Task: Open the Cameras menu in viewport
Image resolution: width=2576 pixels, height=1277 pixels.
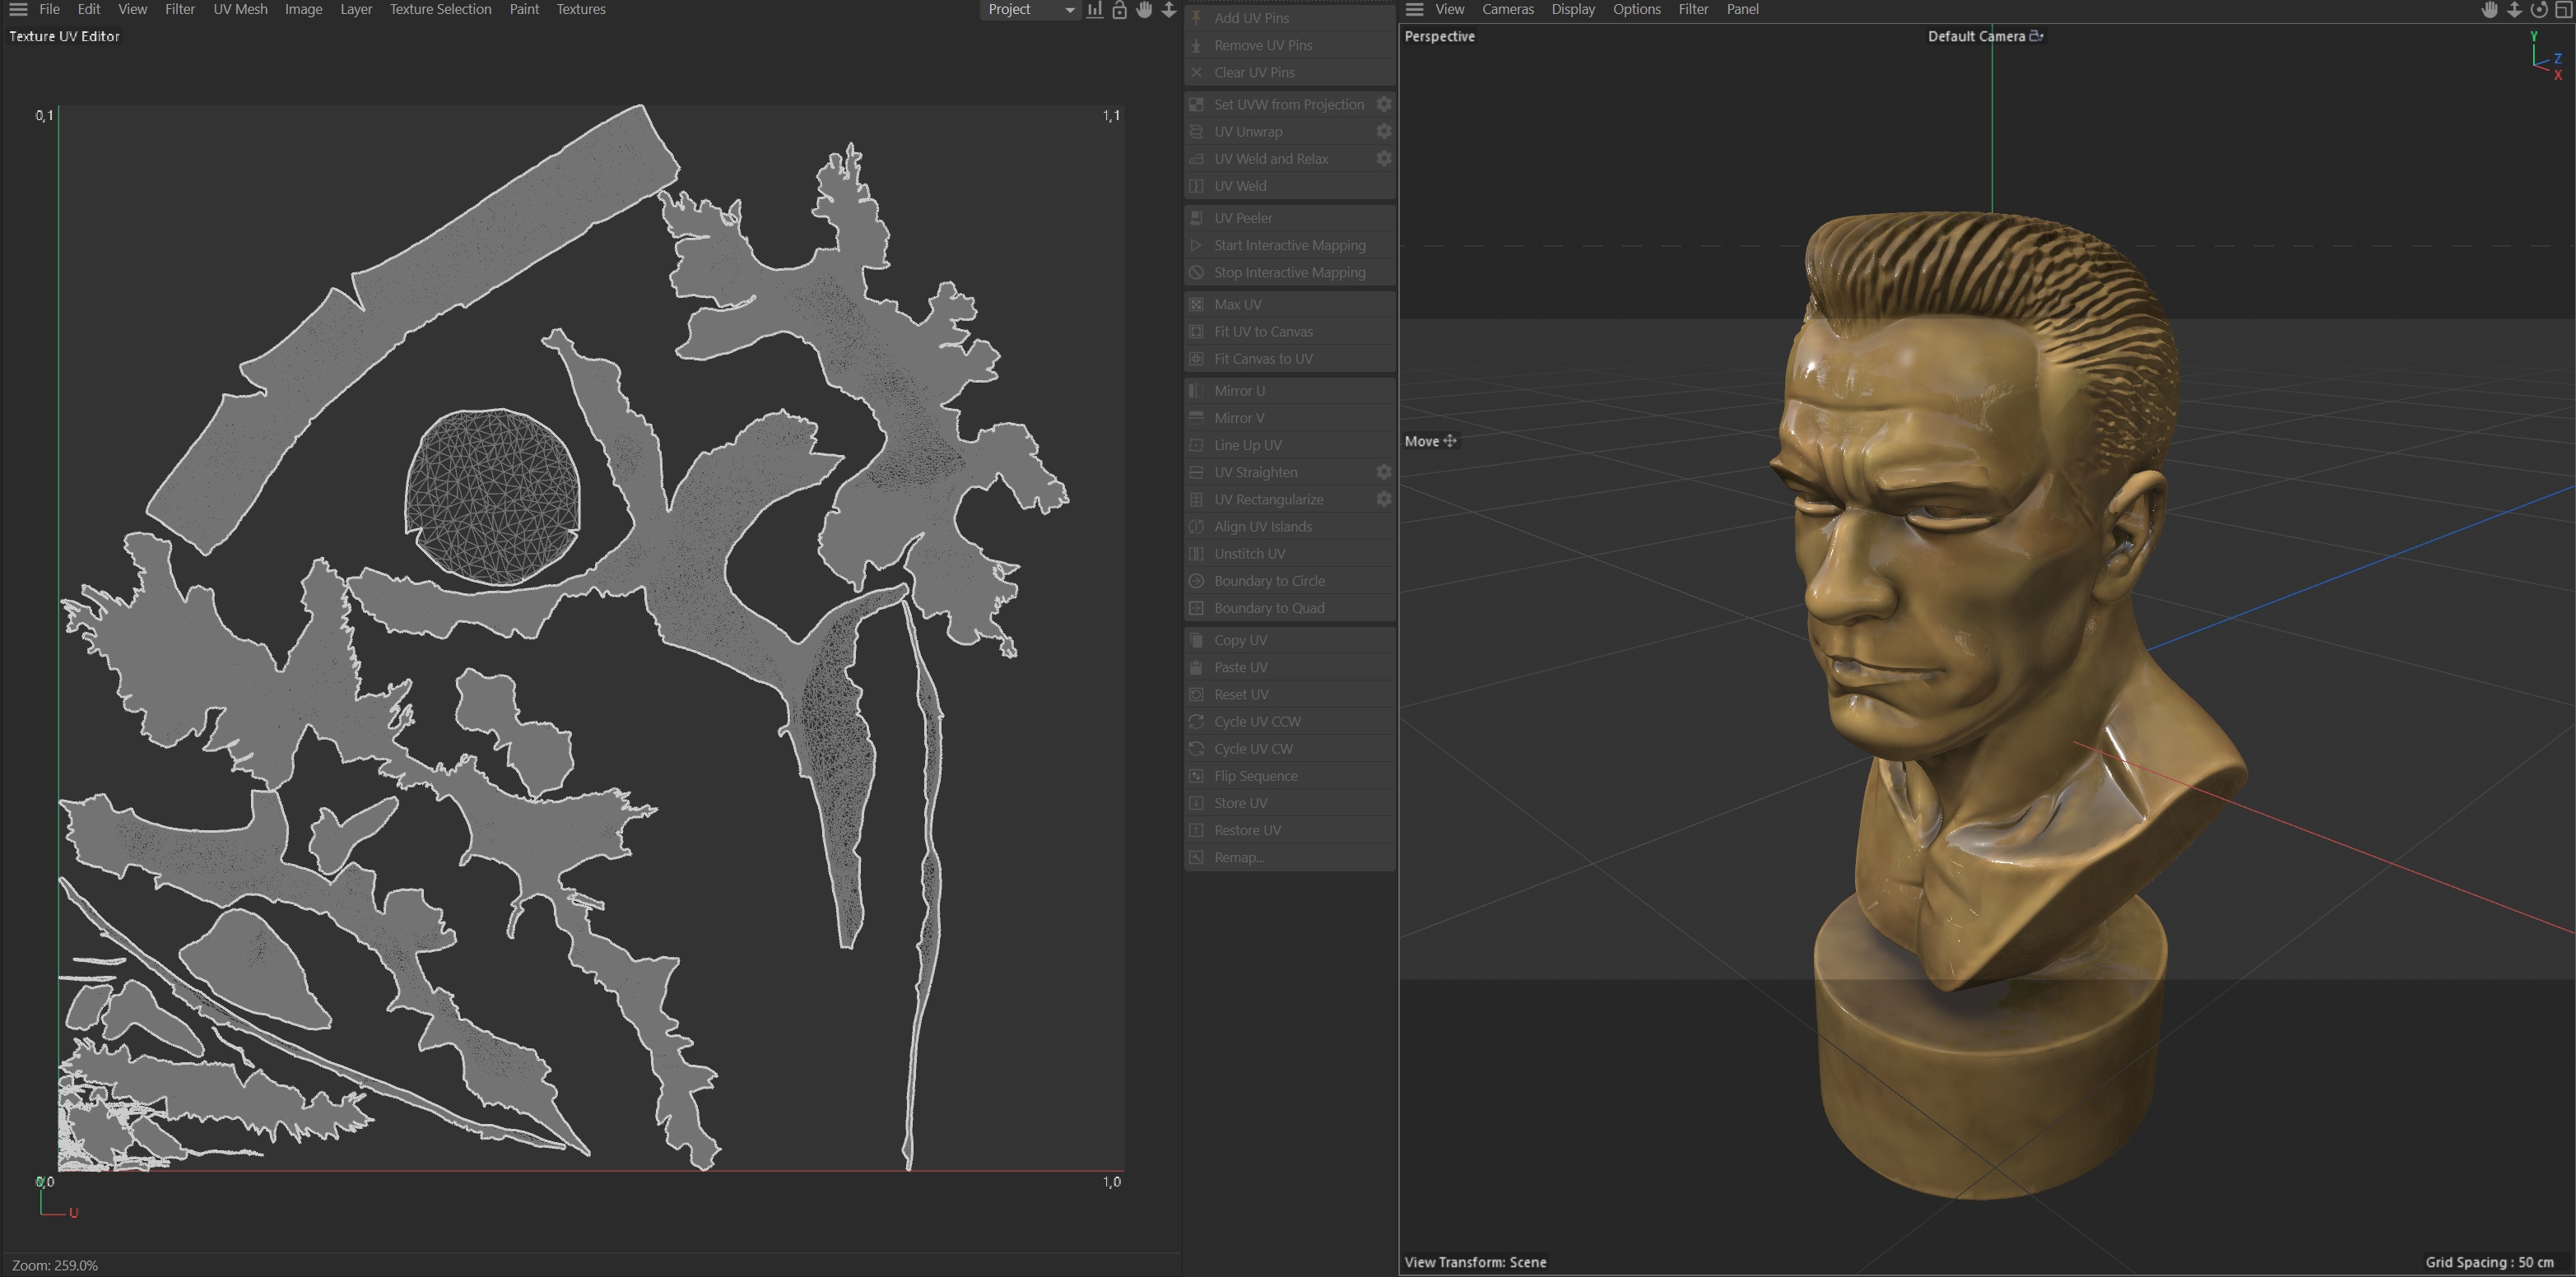Action: pos(1507,9)
